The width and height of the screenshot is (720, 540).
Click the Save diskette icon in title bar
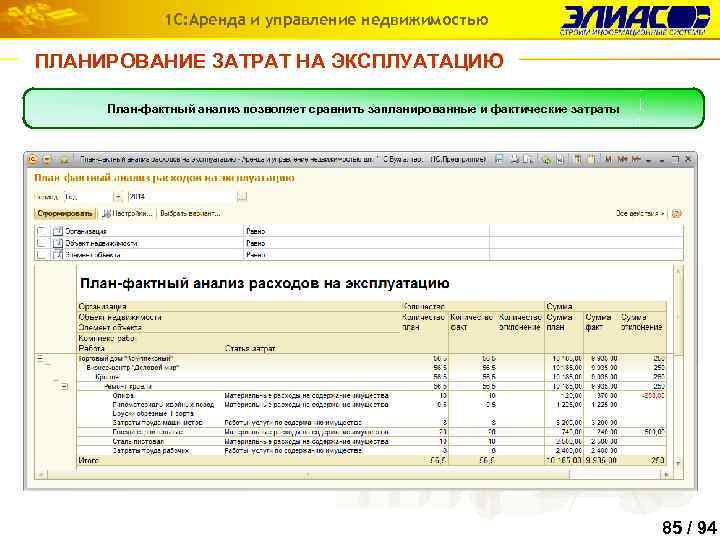(499, 159)
